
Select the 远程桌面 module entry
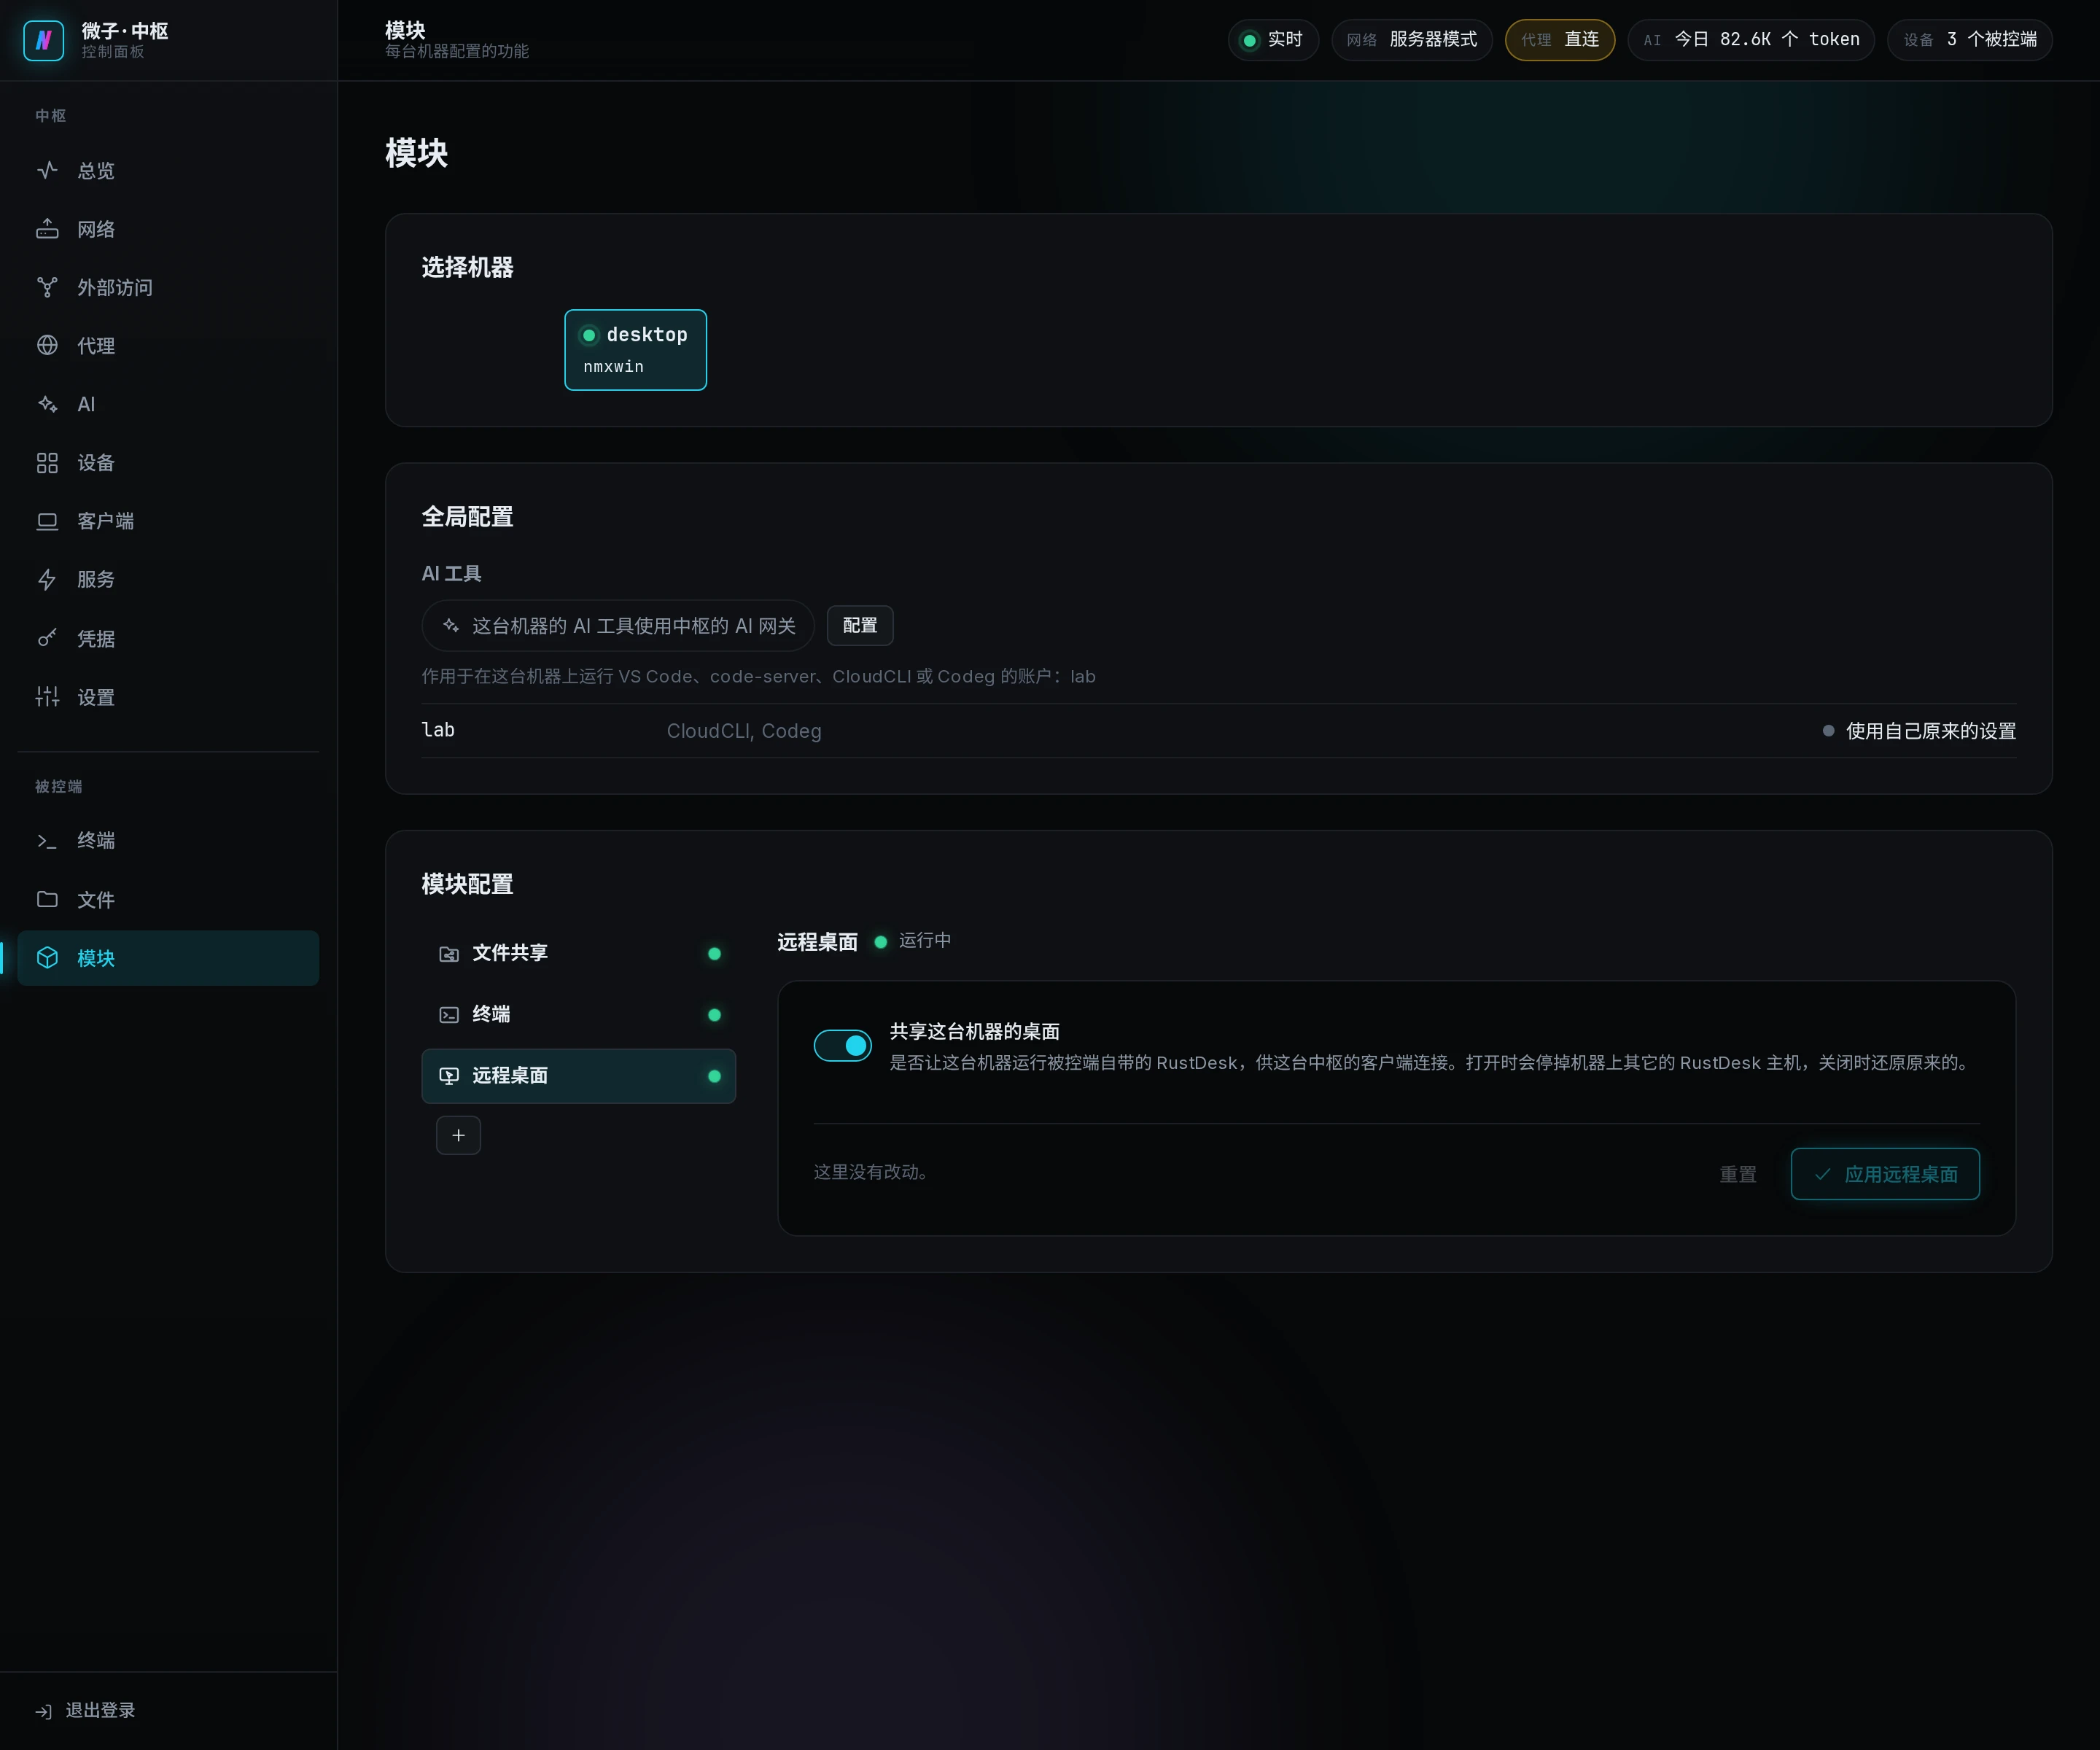coord(578,1076)
